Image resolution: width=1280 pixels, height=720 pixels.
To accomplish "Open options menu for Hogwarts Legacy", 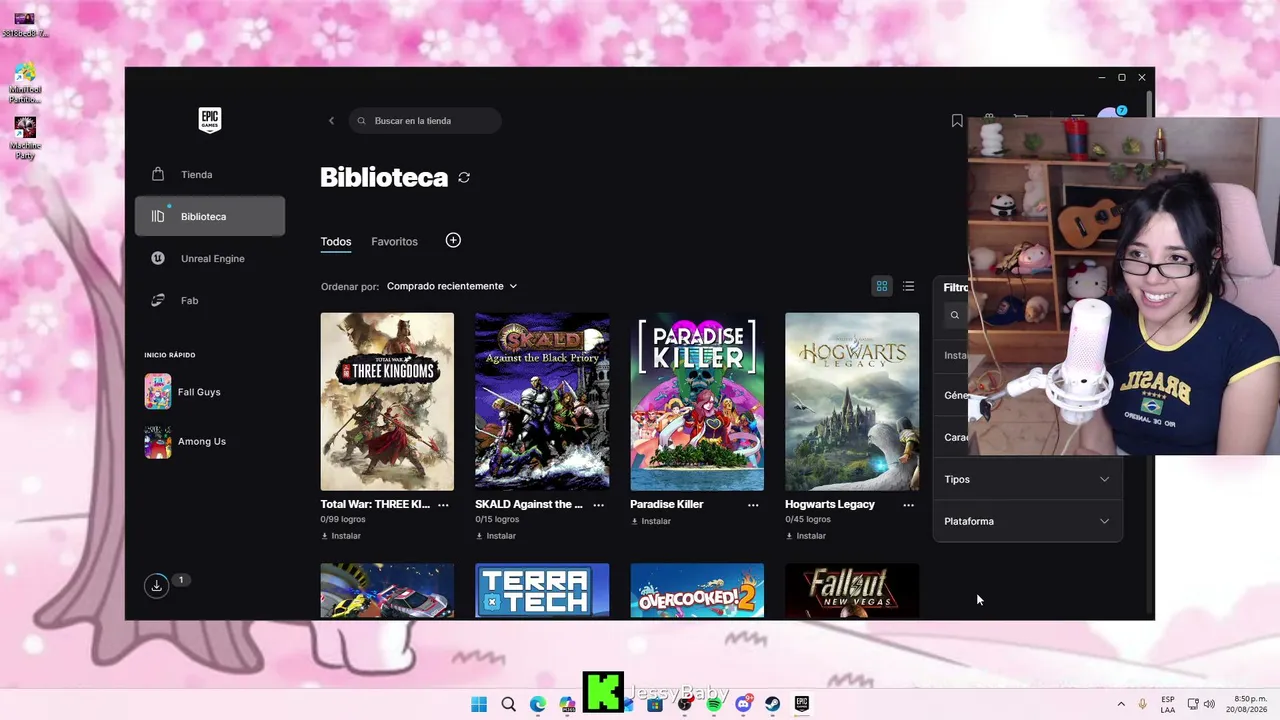I will tap(908, 505).
